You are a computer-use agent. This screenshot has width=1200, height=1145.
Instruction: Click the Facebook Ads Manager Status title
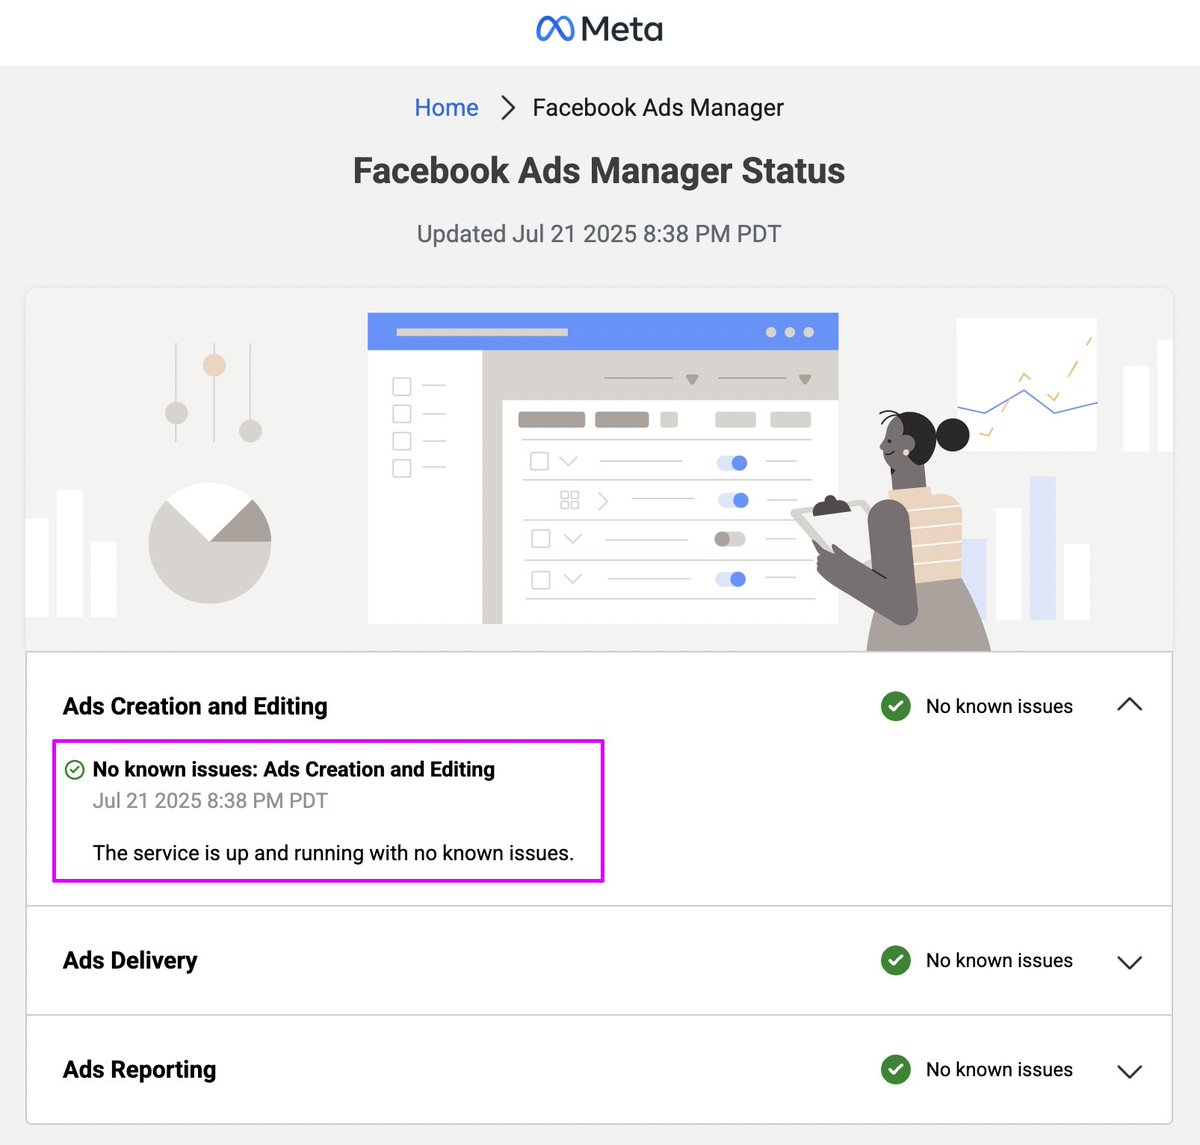click(599, 171)
